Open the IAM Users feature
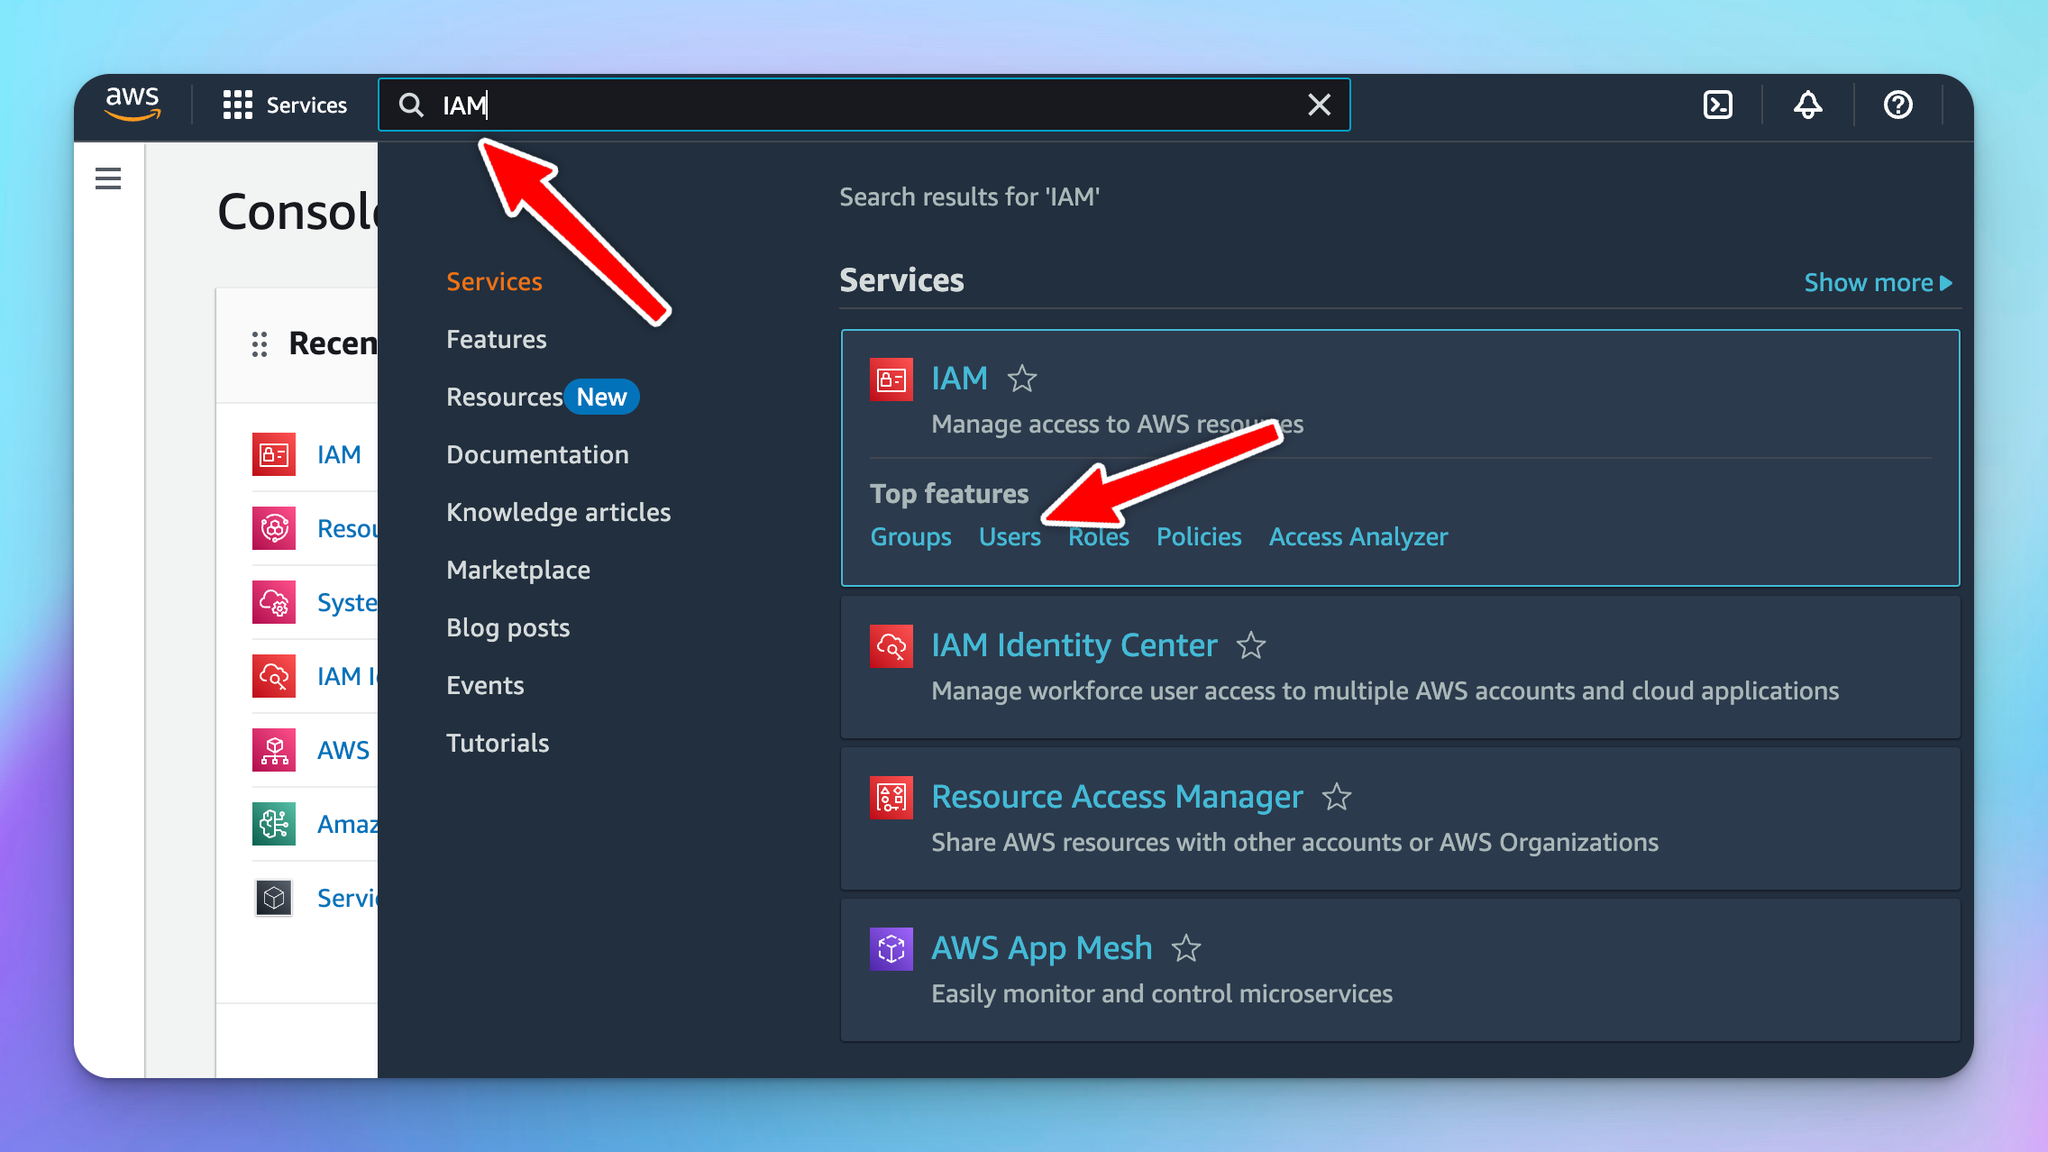The width and height of the screenshot is (2048, 1152). (x=1009, y=538)
